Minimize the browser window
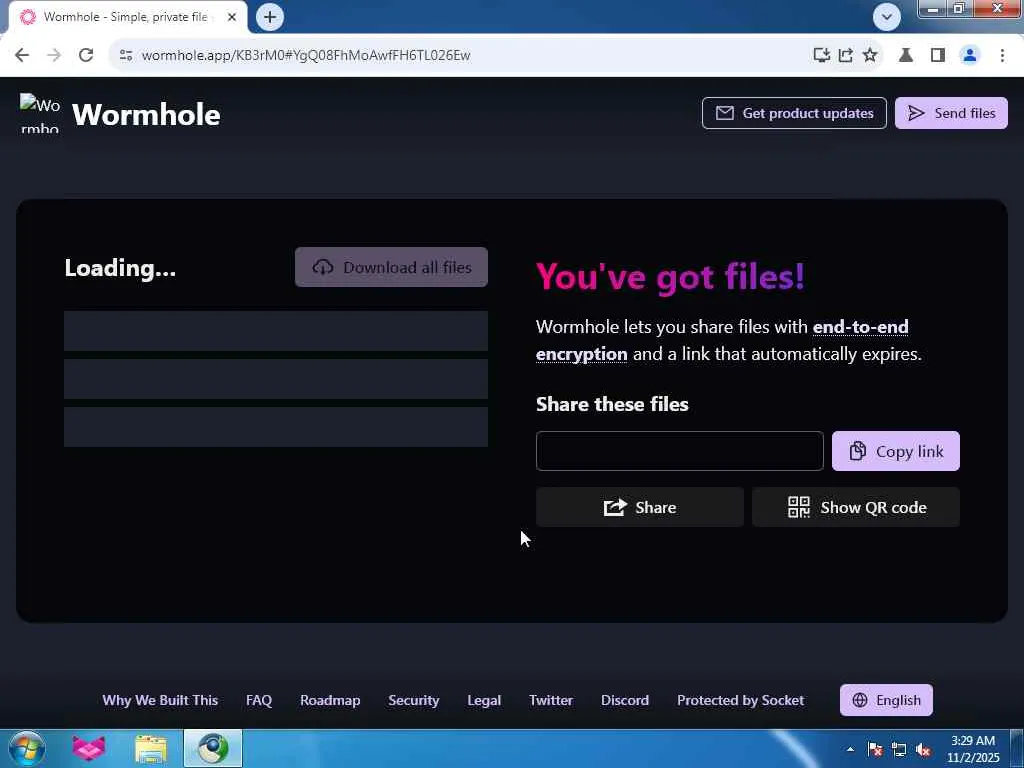This screenshot has width=1024, height=768. (x=933, y=8)
